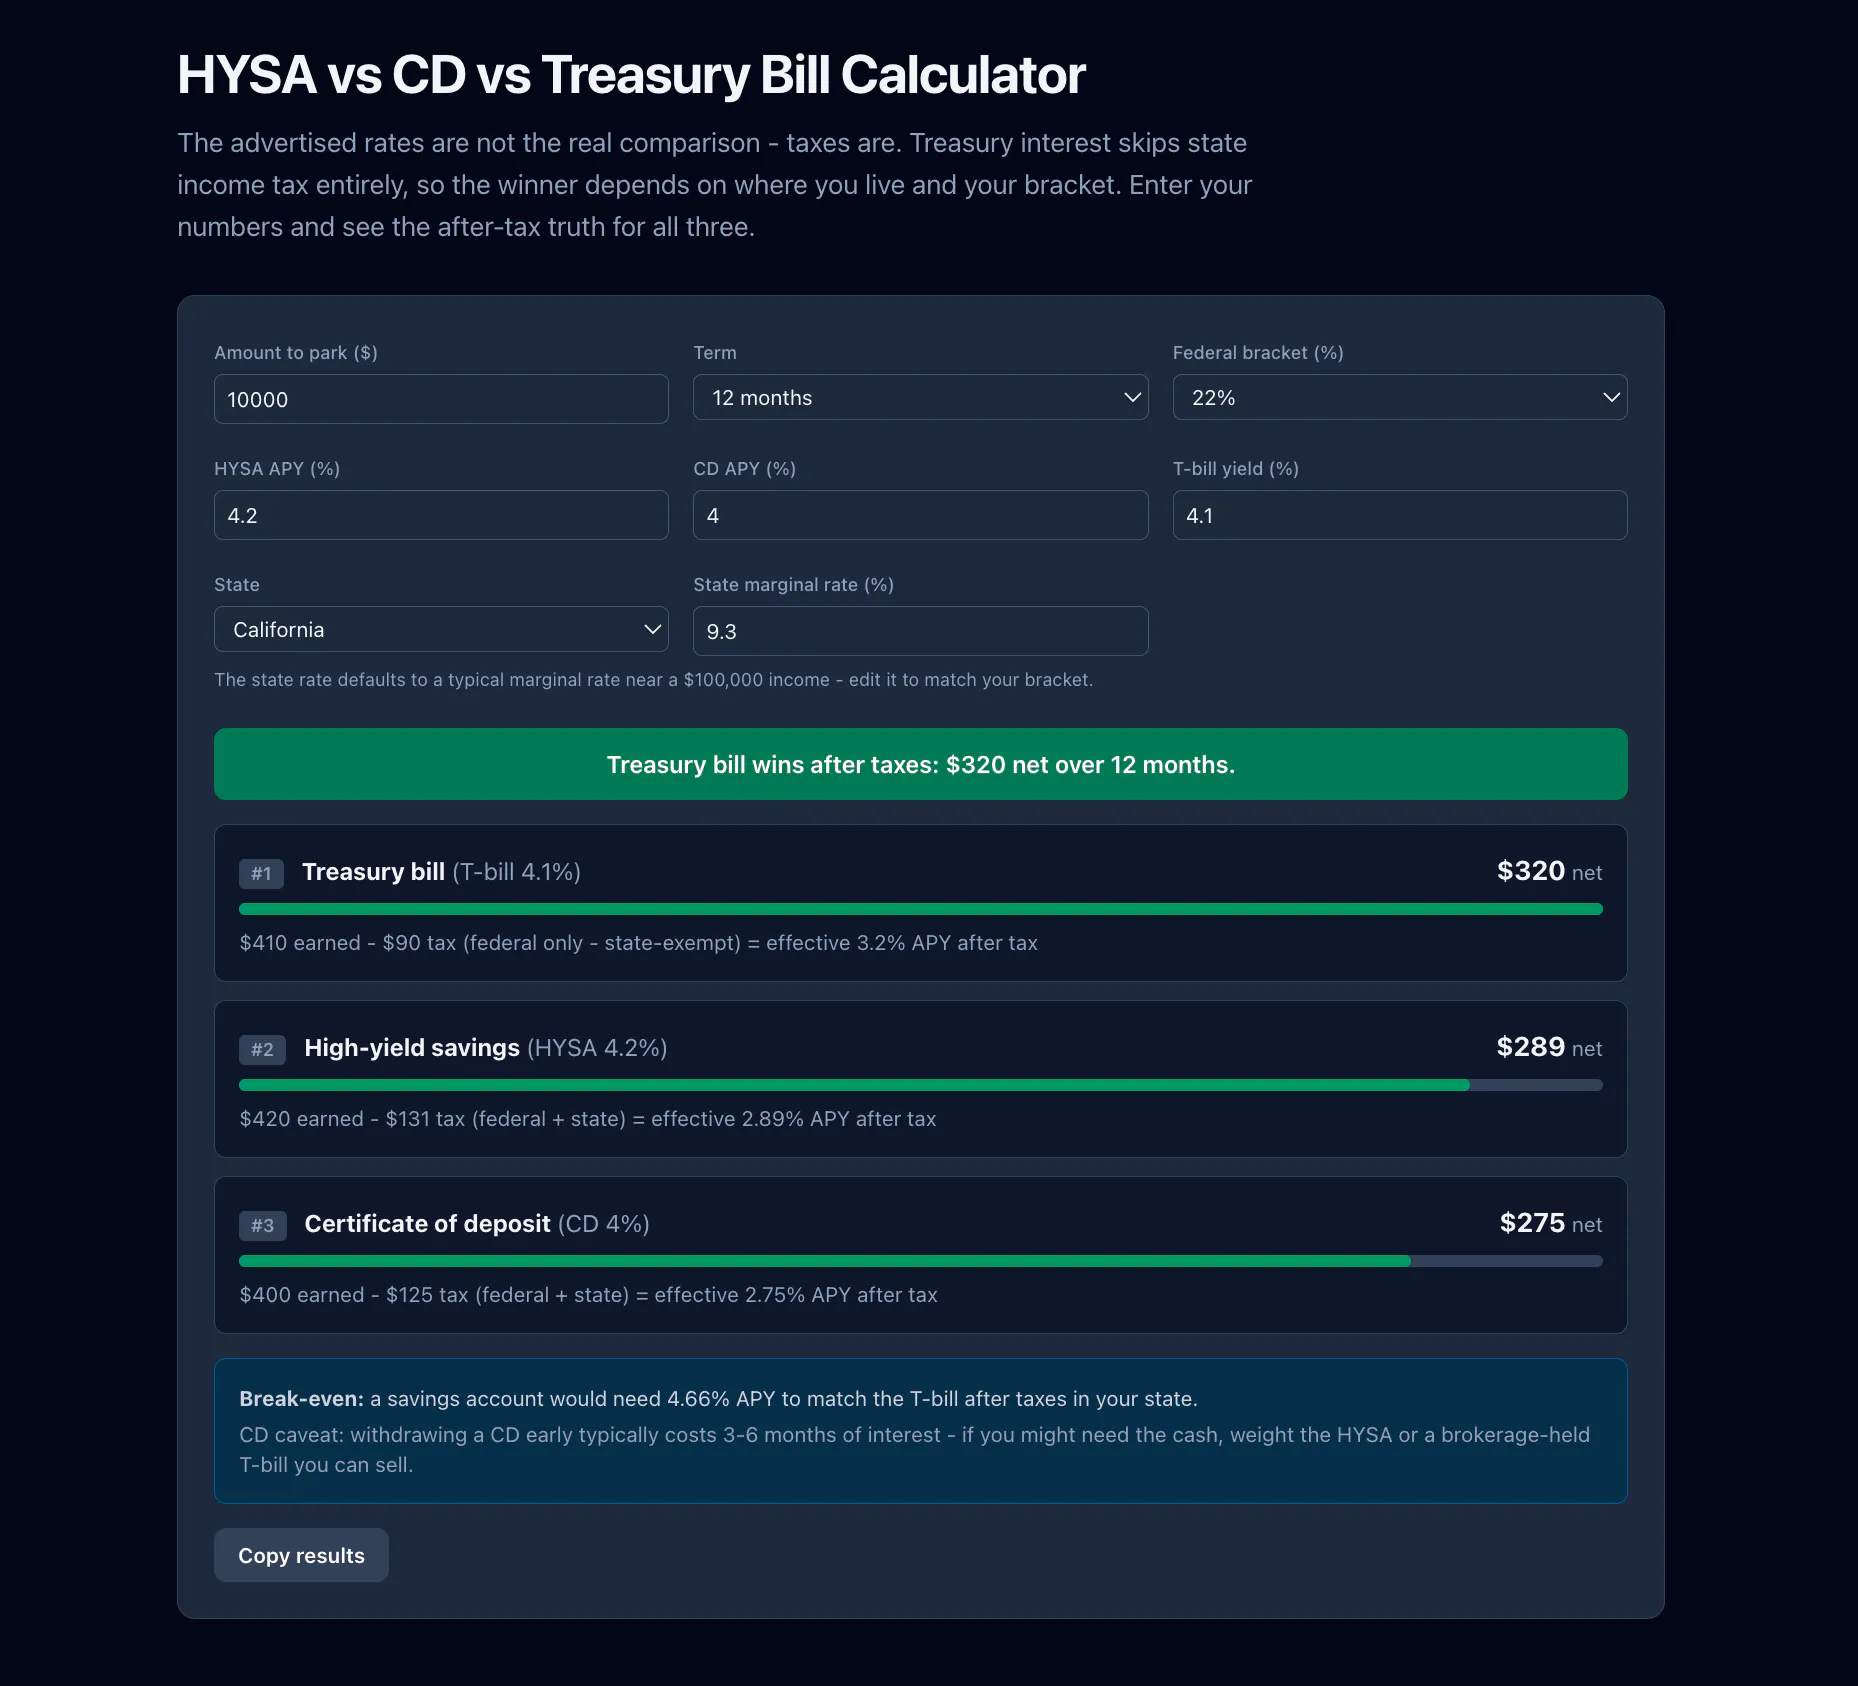The height and width of the screenshot is (1686, 1858).
Task: Open the Term dropdown showing 12 months
Action: [x=920, y=397]
